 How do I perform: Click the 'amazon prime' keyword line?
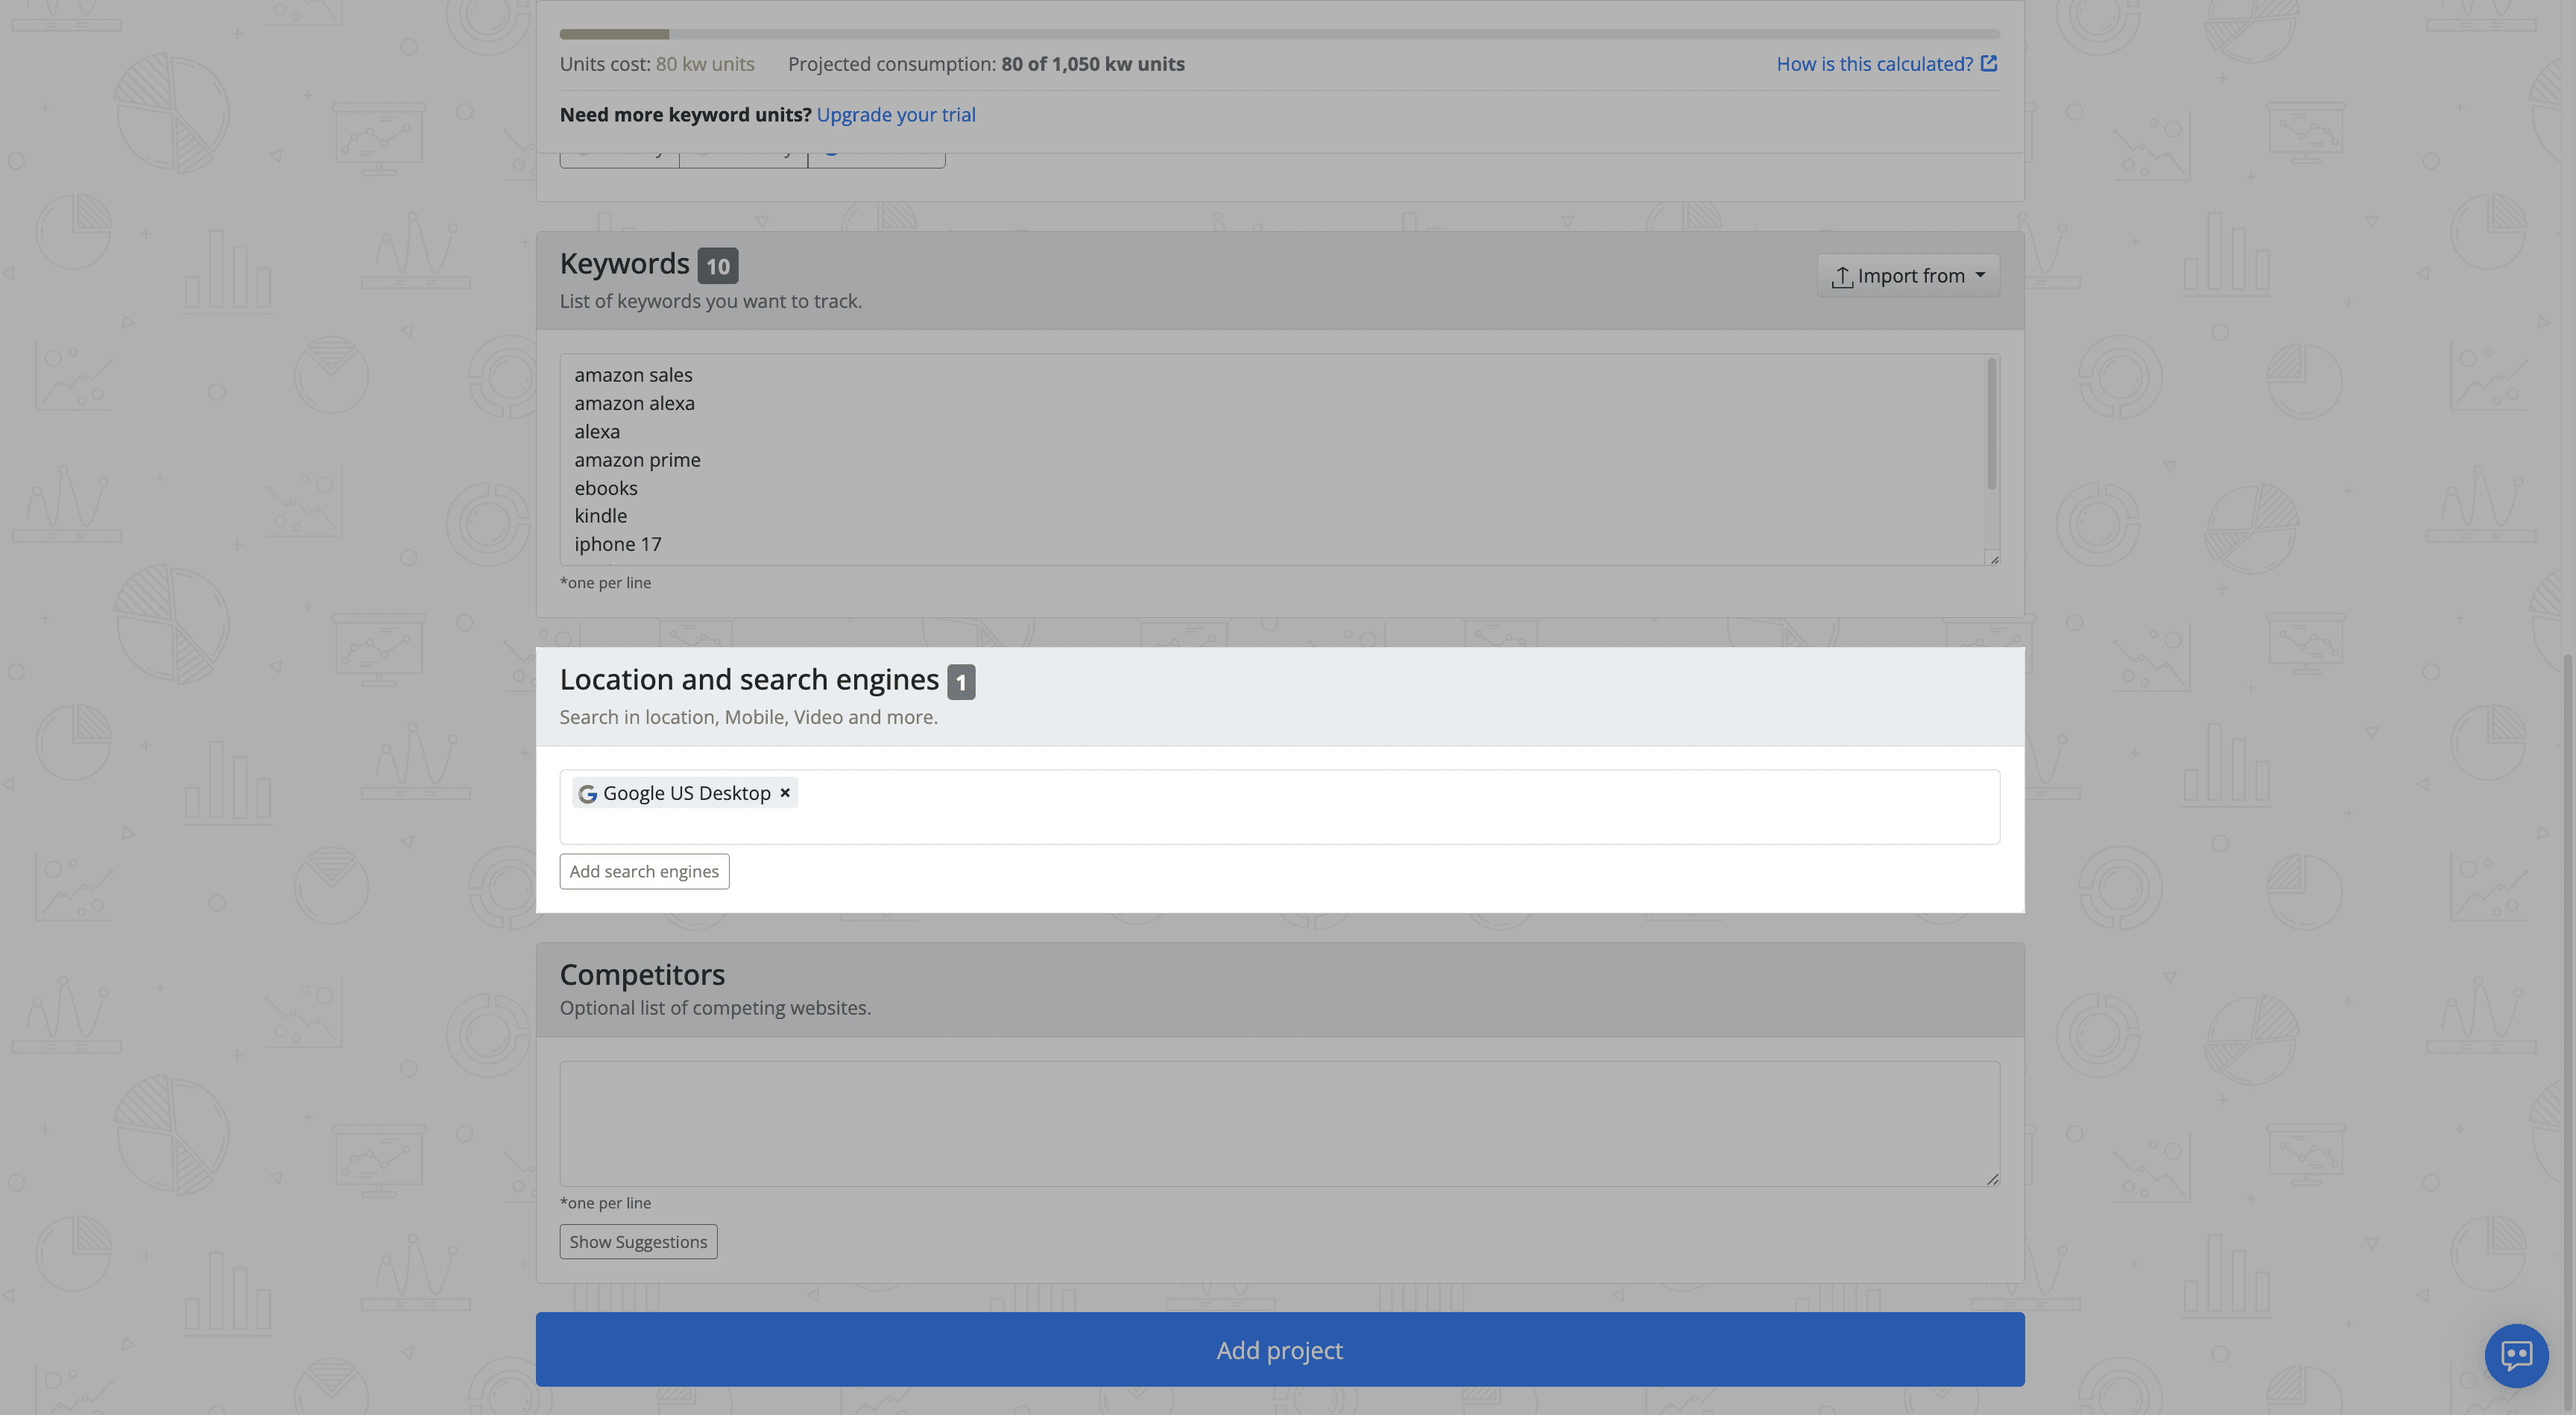tap(637, 460)
